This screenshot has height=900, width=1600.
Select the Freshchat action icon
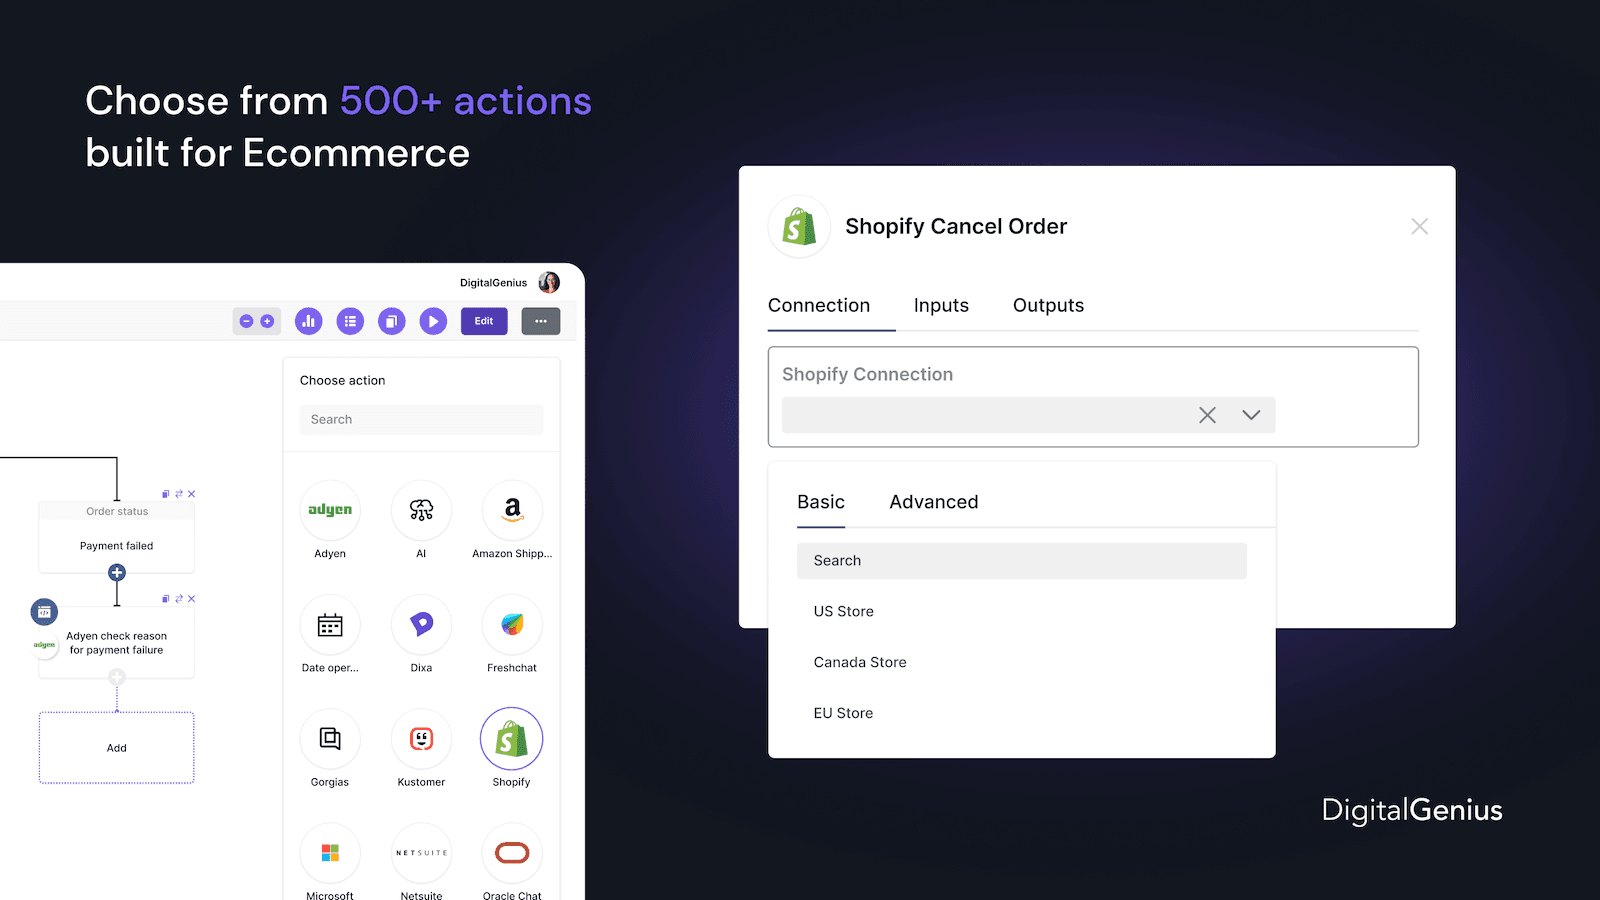tap(512, 624)
